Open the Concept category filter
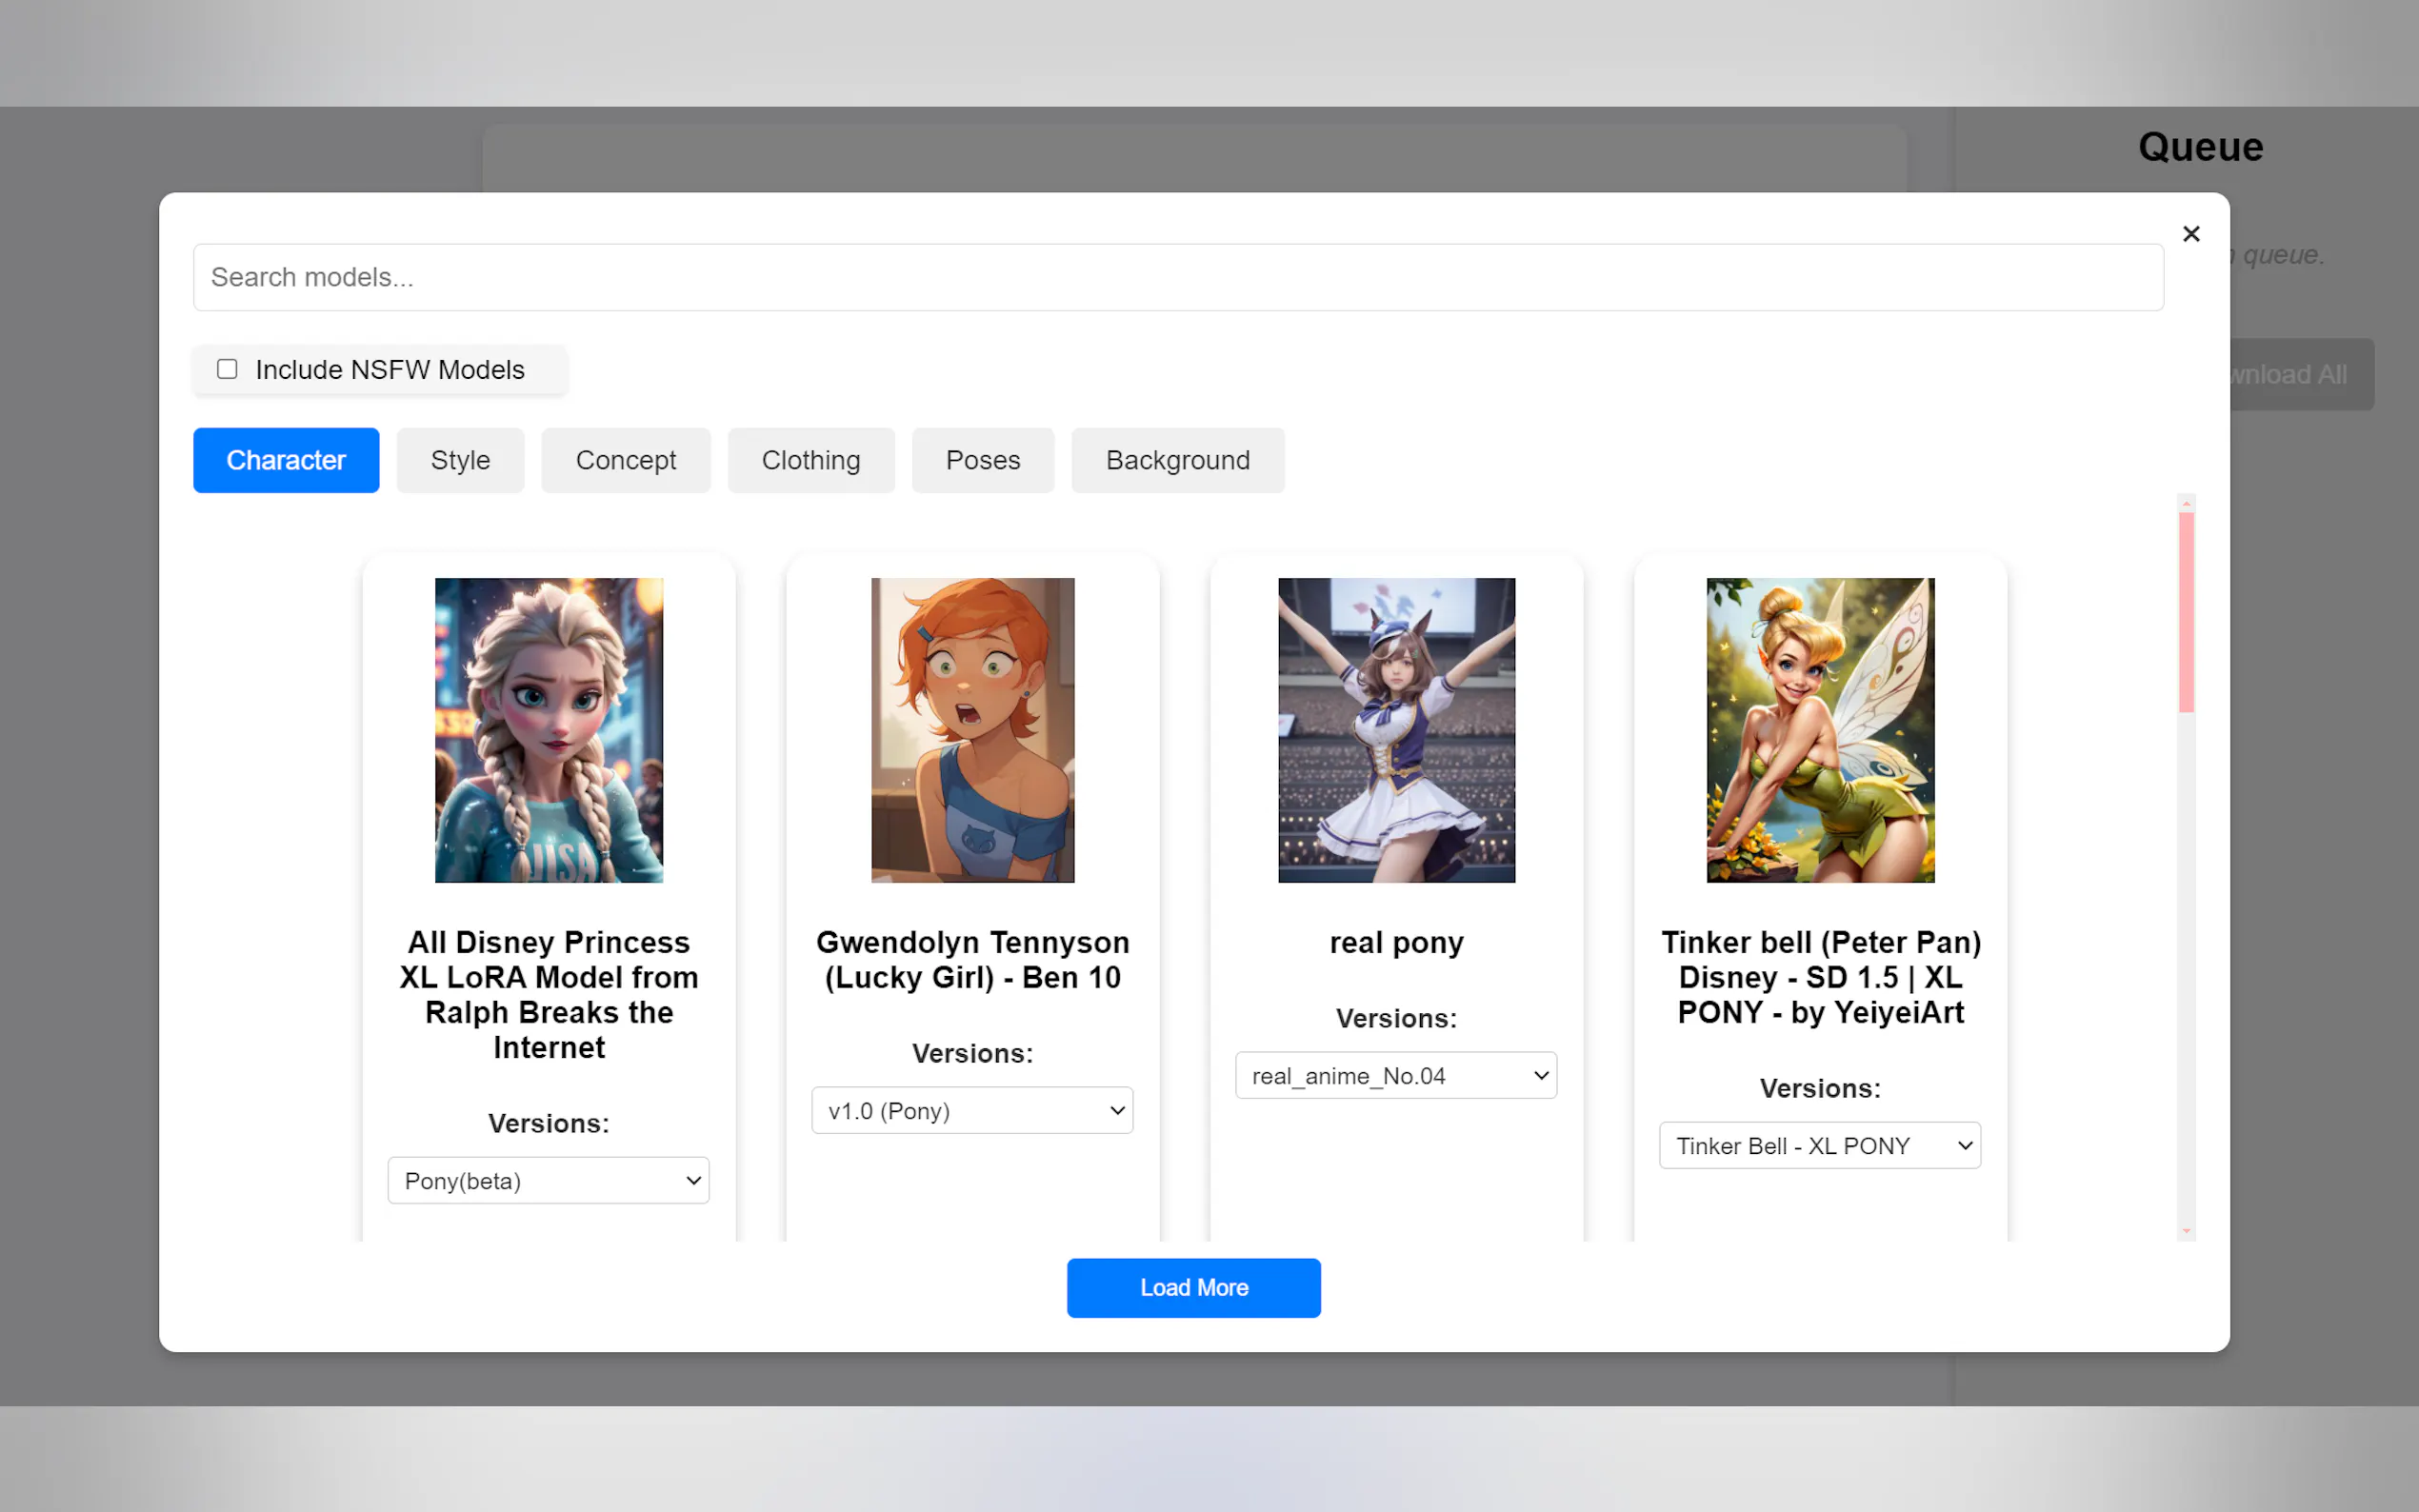 [625, 460]
